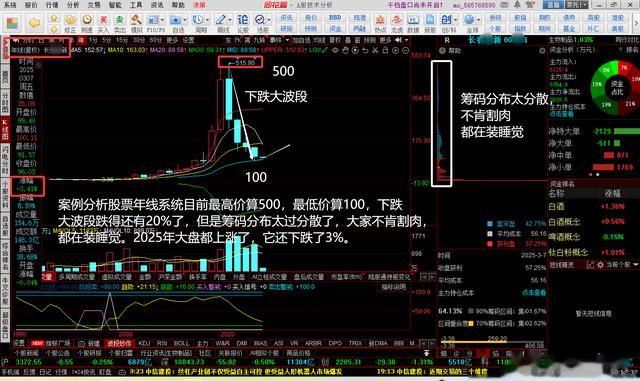Open the 分析 menu in the menu bar
The height and width of the screenshot is (381, 640).
coord(73,5)
